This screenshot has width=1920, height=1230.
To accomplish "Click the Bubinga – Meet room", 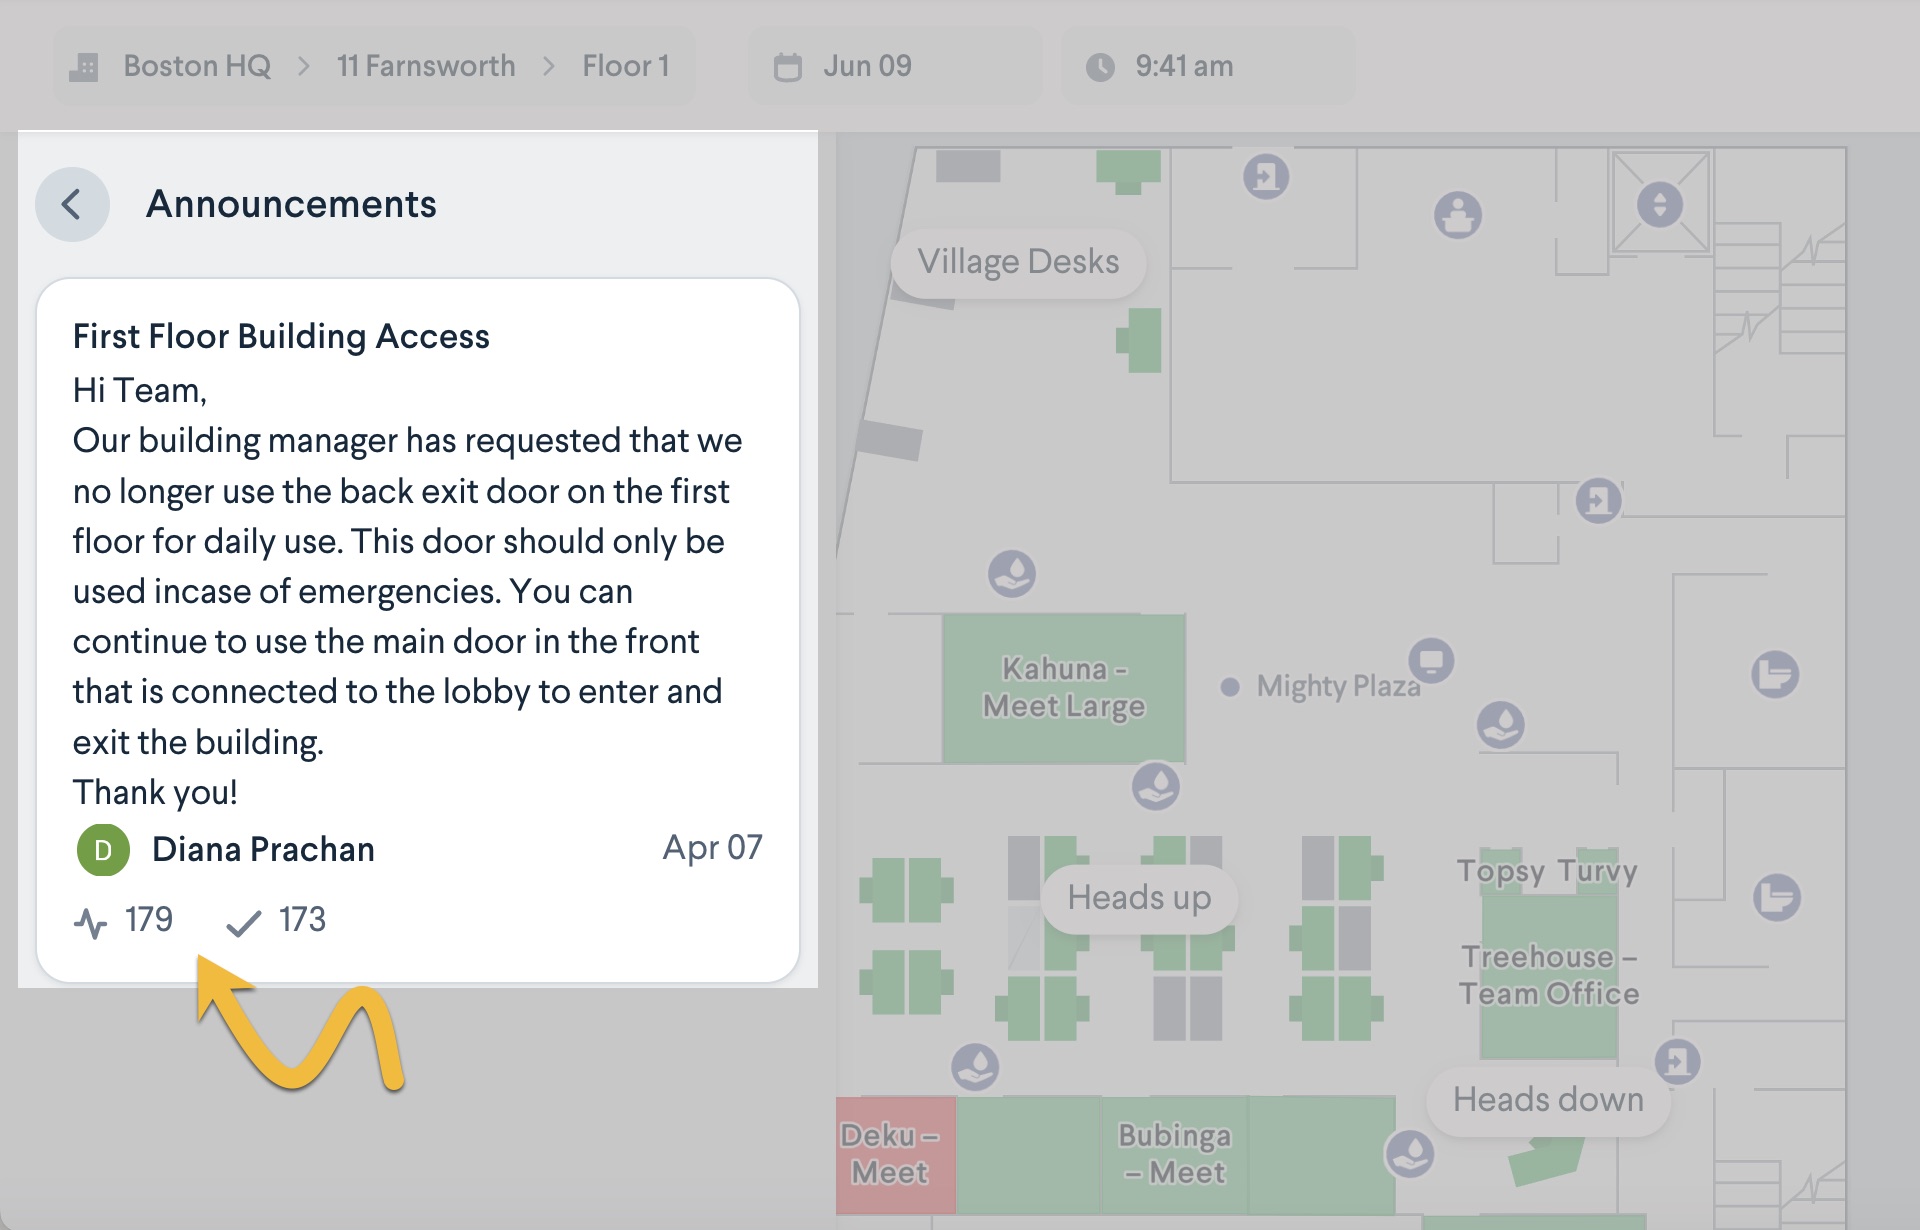I will [1174, 1154].
